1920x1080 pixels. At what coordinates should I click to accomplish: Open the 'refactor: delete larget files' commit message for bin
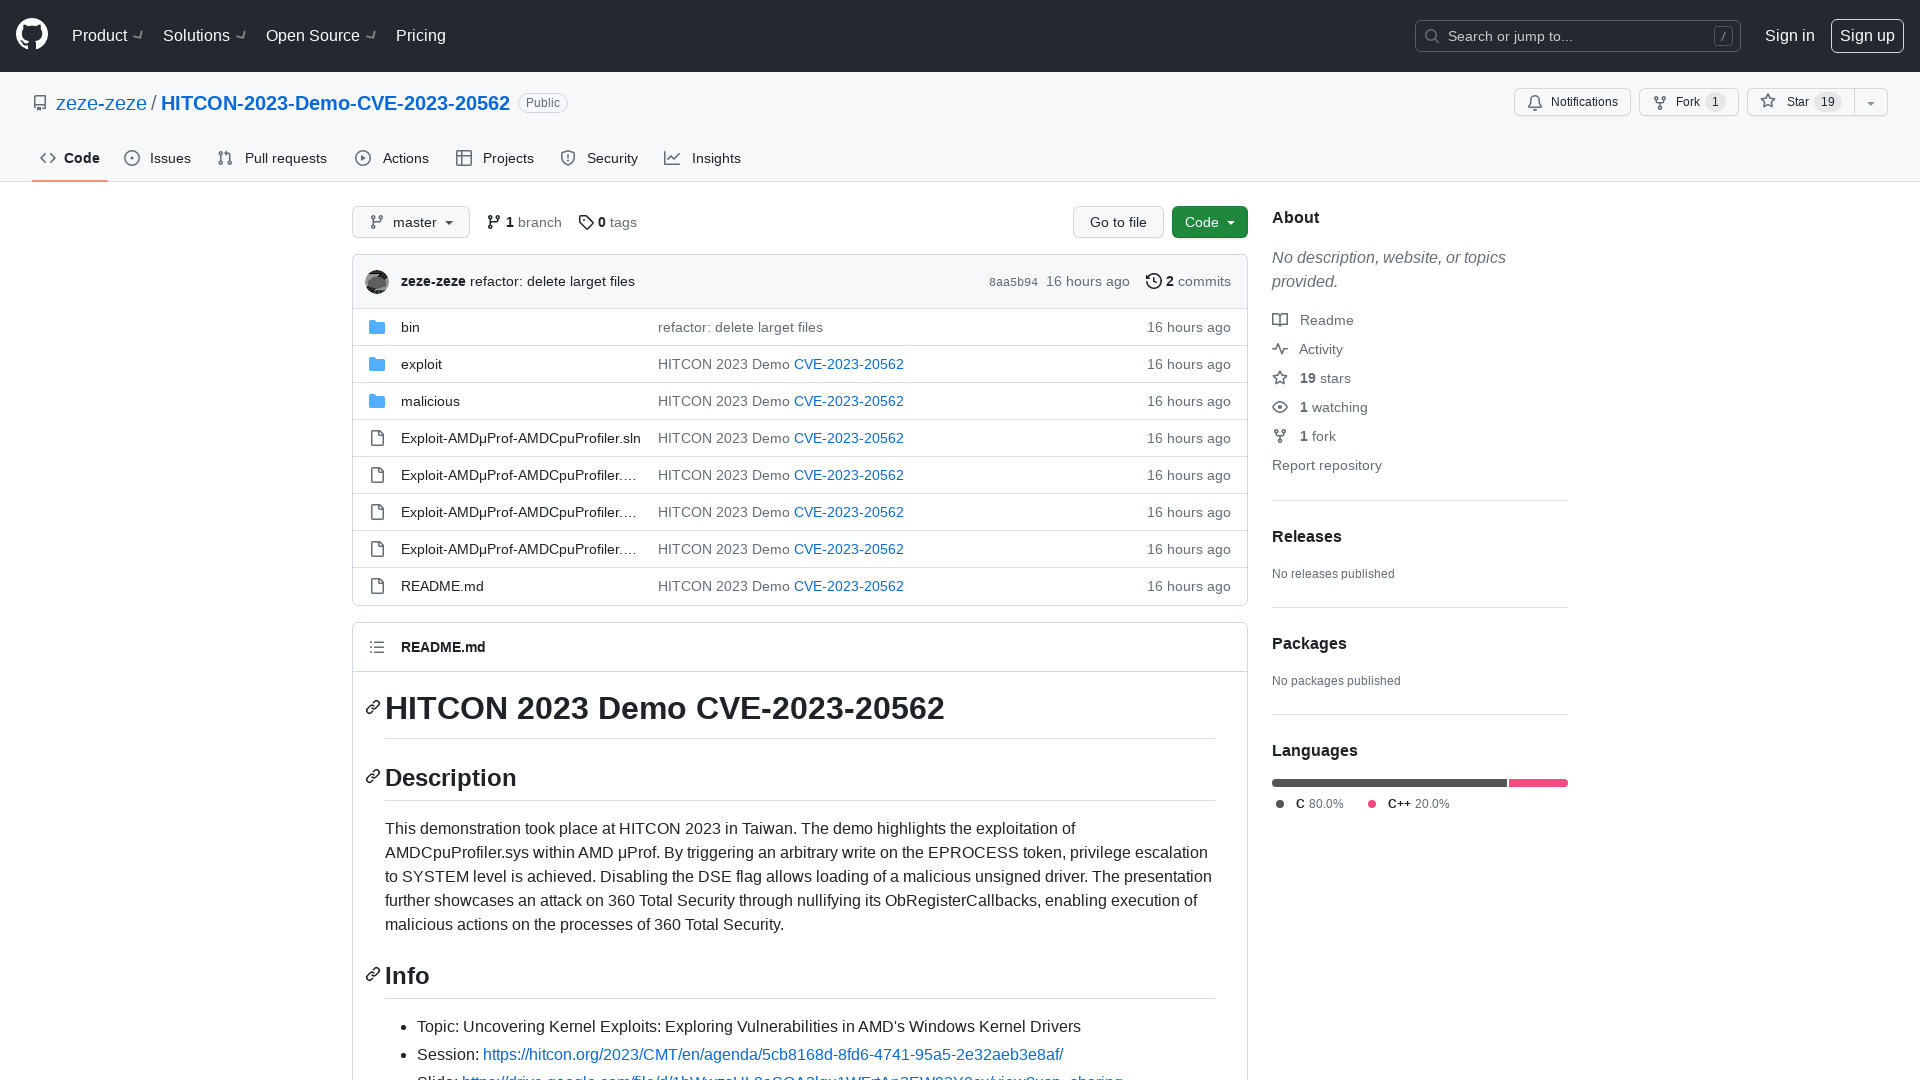[740, 327]
